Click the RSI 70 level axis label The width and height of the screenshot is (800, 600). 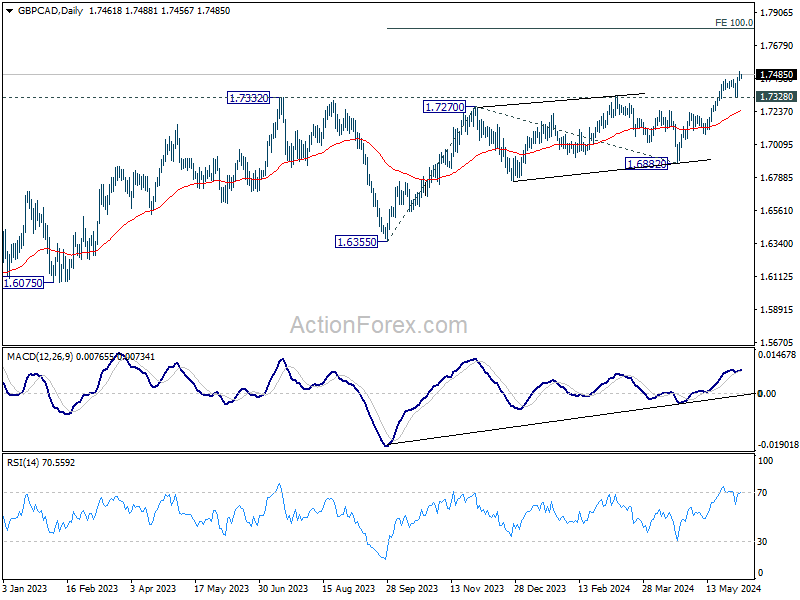[762, 493]
